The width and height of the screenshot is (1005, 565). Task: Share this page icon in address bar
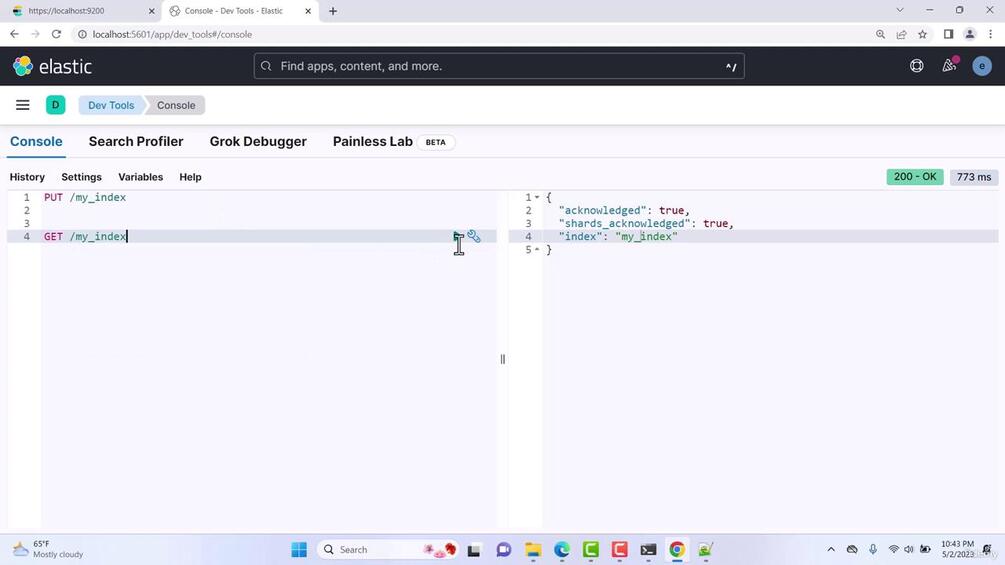(x=901, y=35)
